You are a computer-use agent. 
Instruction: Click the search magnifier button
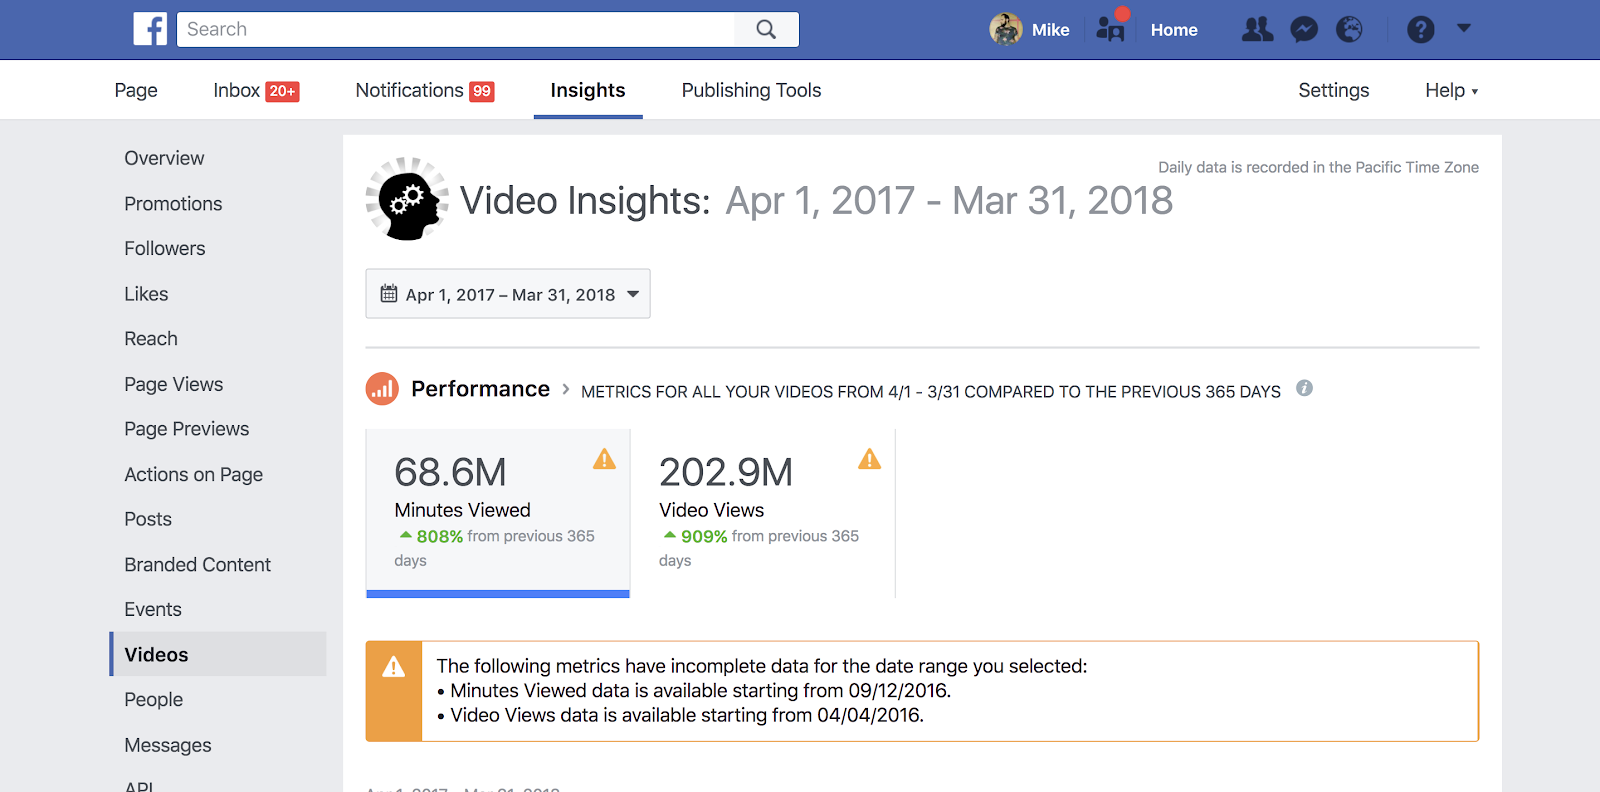pyautogui.click(x=766, y=29)
